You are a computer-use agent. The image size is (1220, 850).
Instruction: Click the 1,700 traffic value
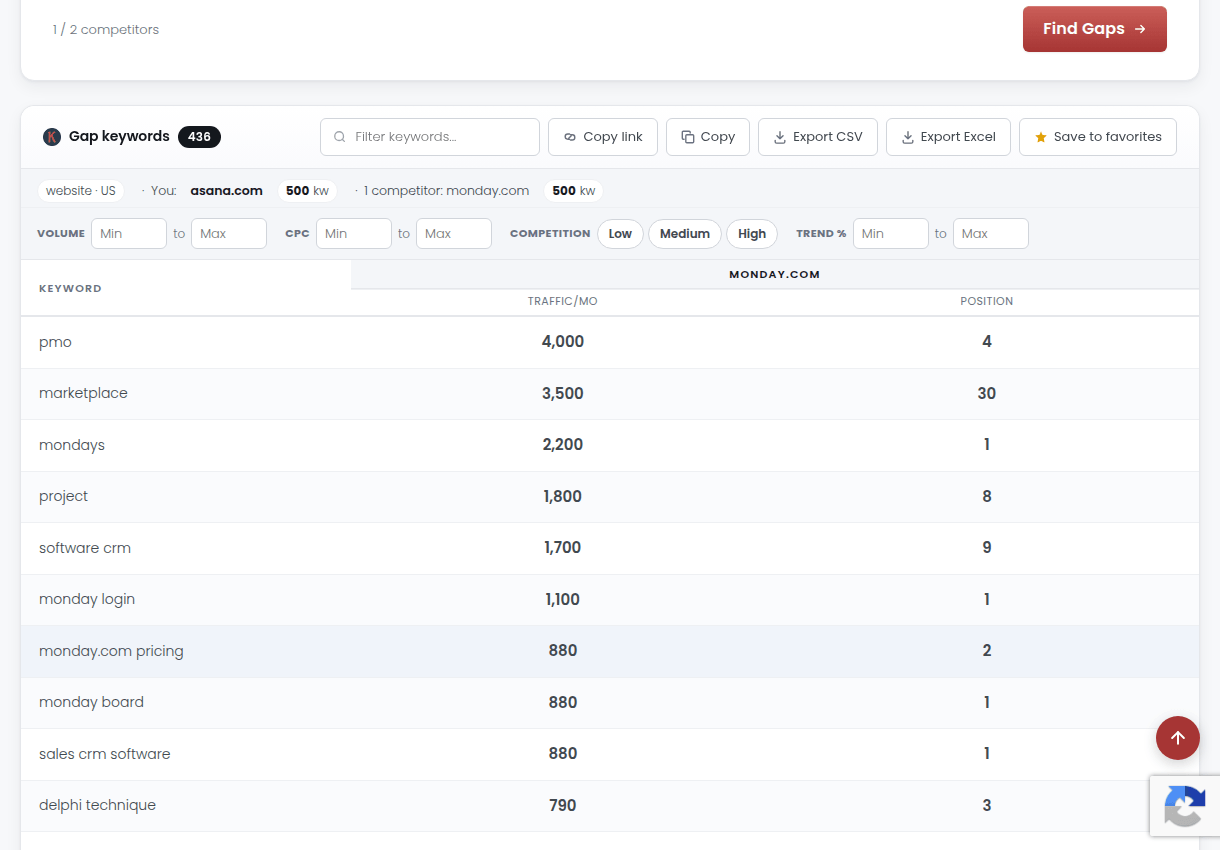pyautogui.click(x=563, y=548)
